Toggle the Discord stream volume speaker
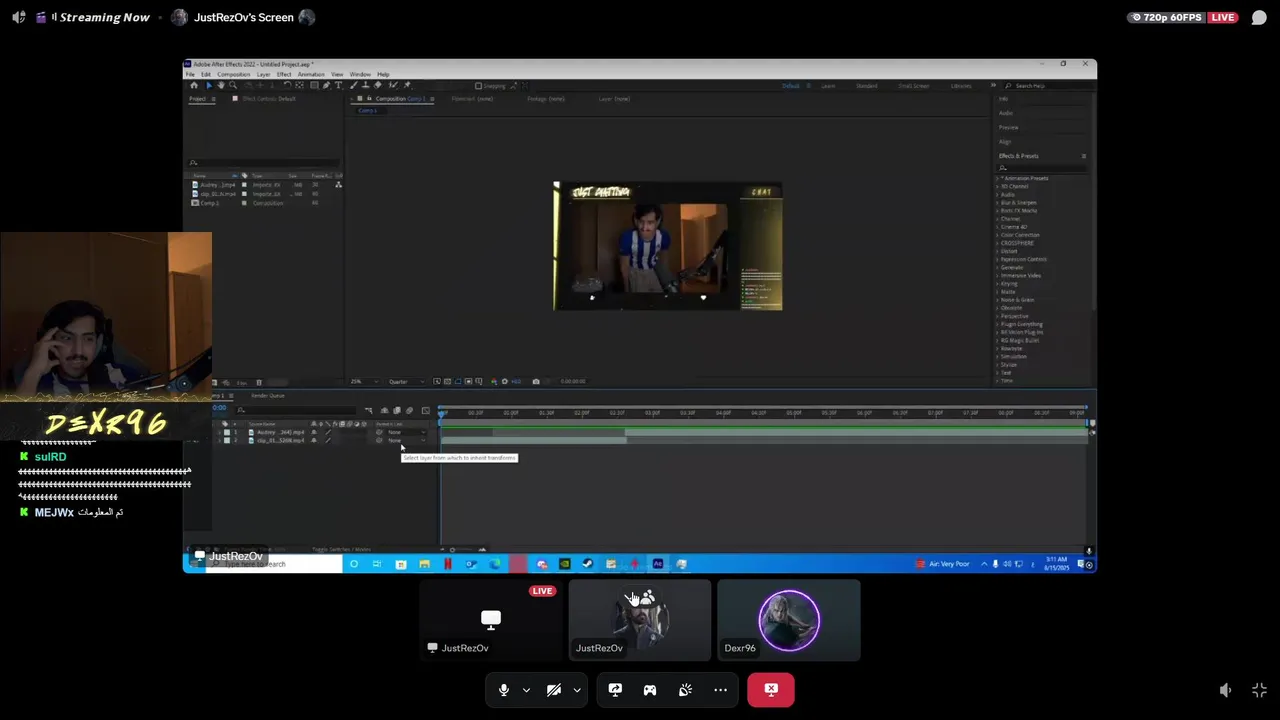This screenshot has width=1280, height=720. pos(1225,690)
